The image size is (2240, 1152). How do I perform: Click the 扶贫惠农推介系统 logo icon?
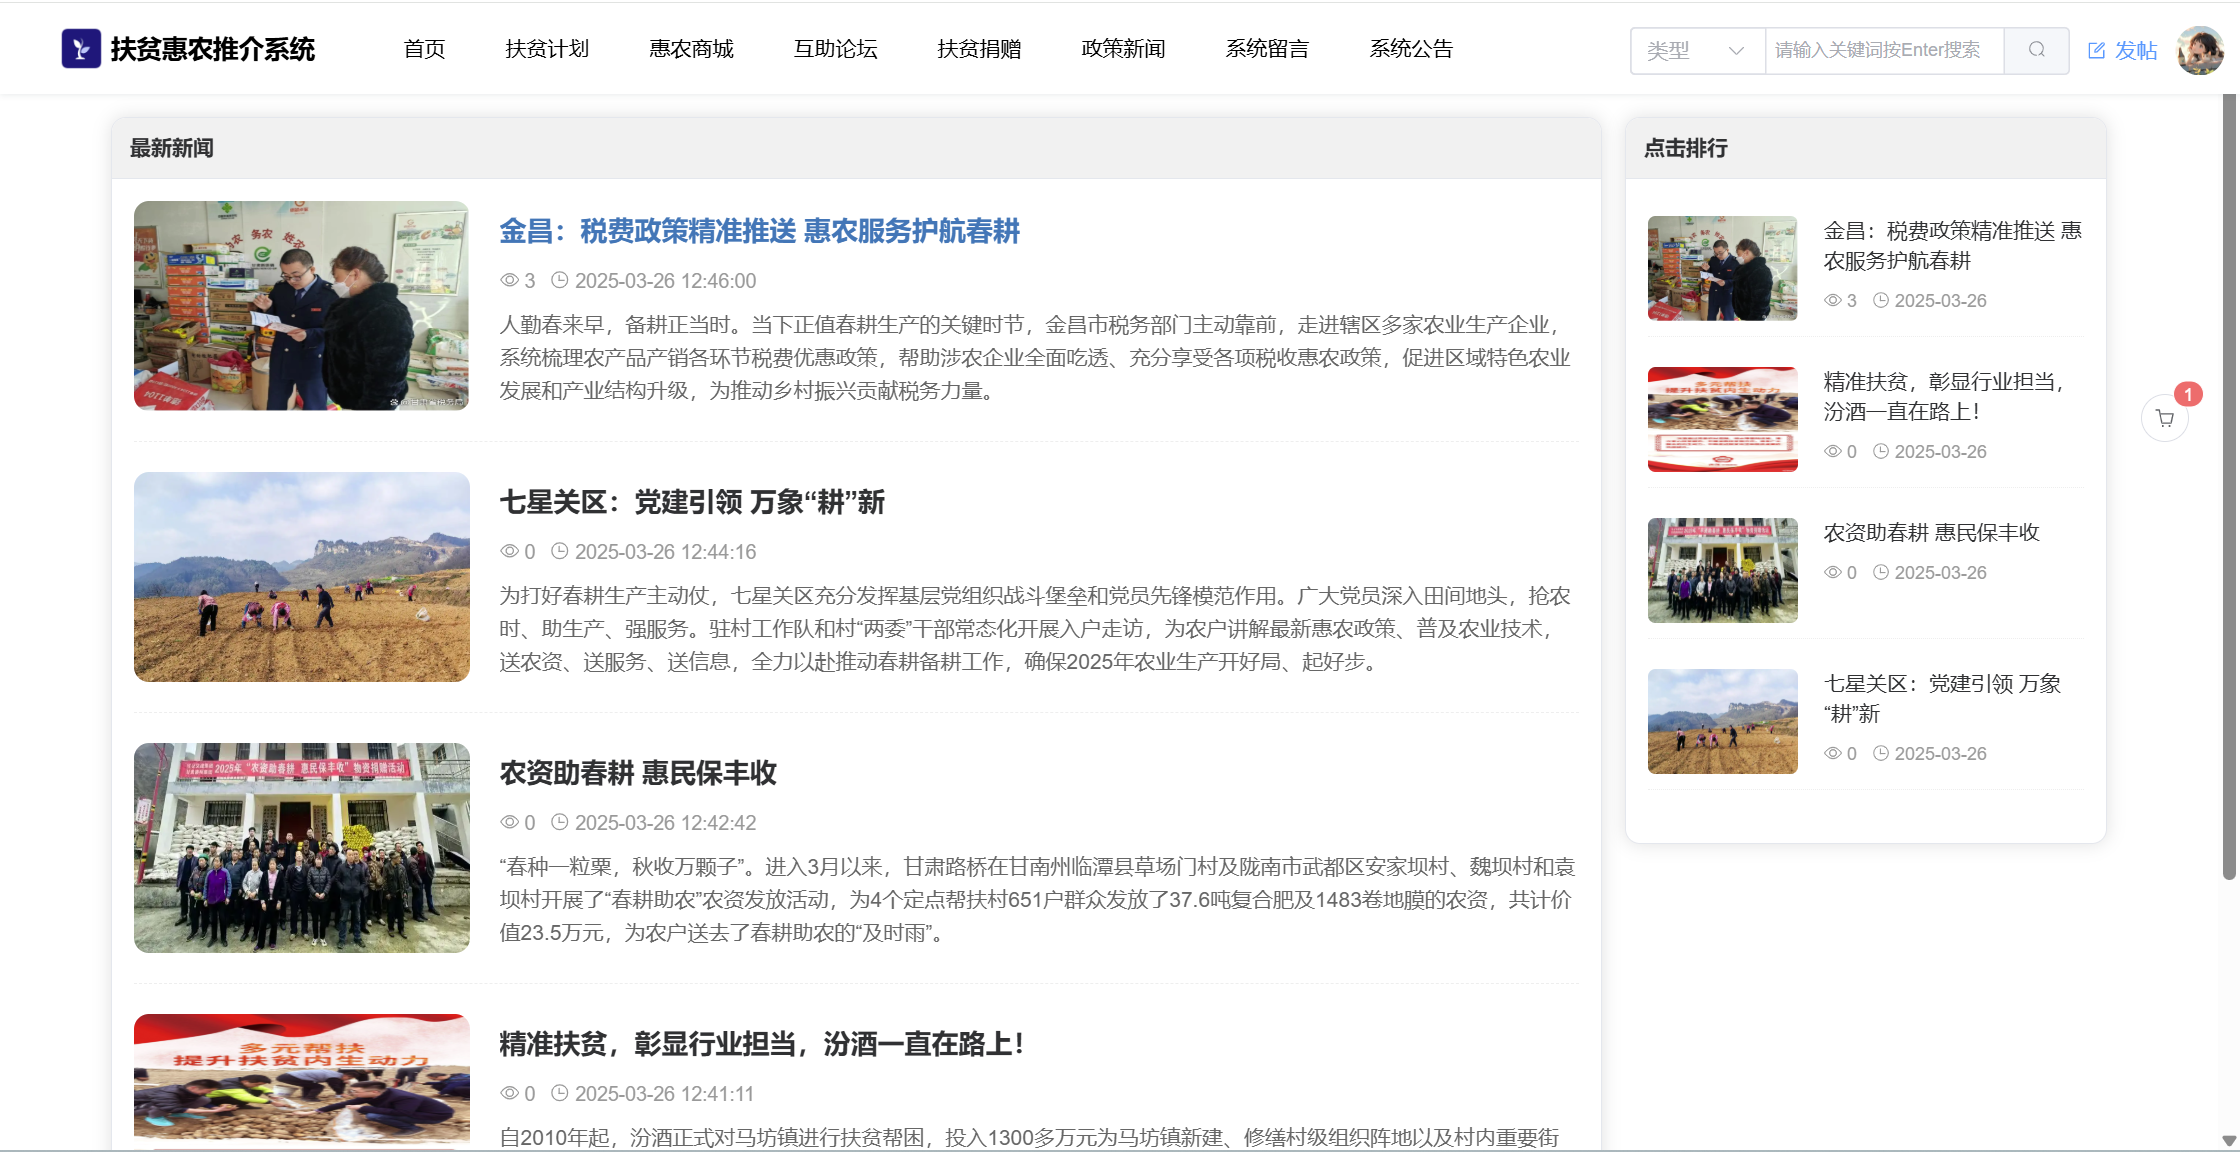pos(81,48)
